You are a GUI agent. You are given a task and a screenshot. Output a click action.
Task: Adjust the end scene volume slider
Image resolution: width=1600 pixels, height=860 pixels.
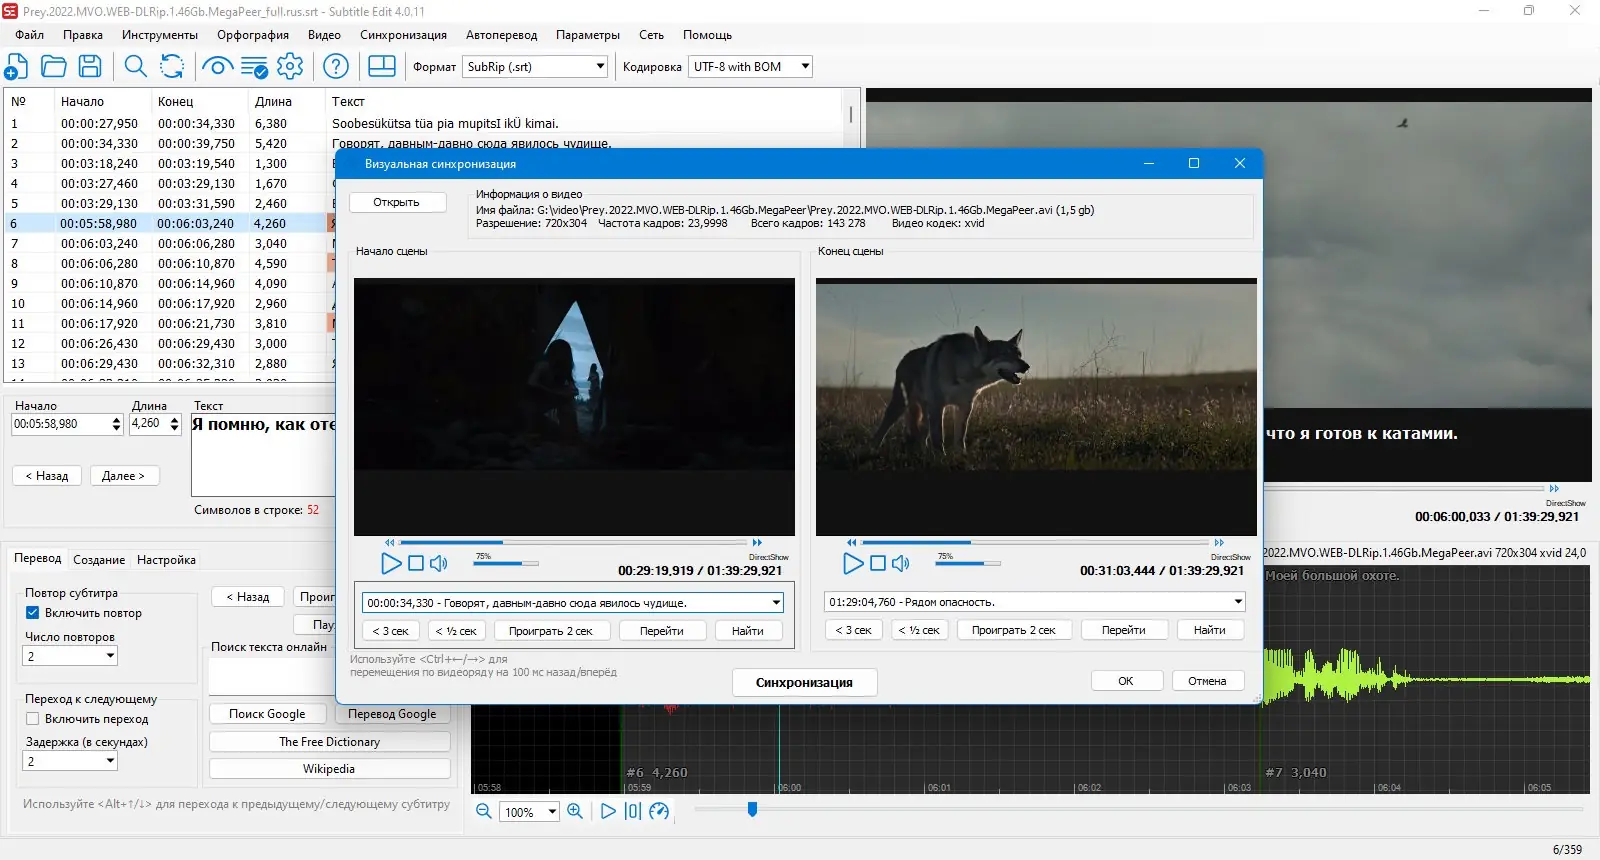[x=968, y=563]
